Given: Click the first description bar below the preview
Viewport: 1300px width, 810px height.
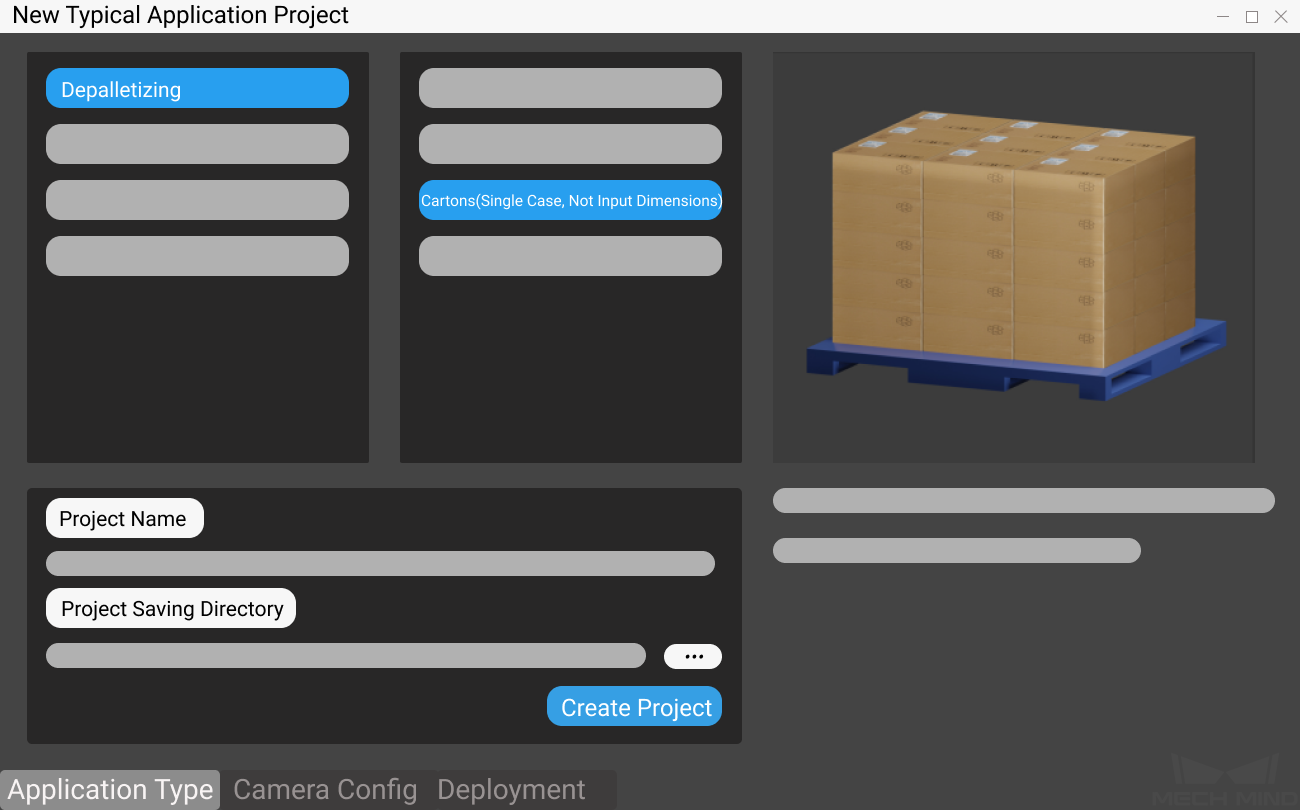Looking at the screenshot, I should (1023, 500).
